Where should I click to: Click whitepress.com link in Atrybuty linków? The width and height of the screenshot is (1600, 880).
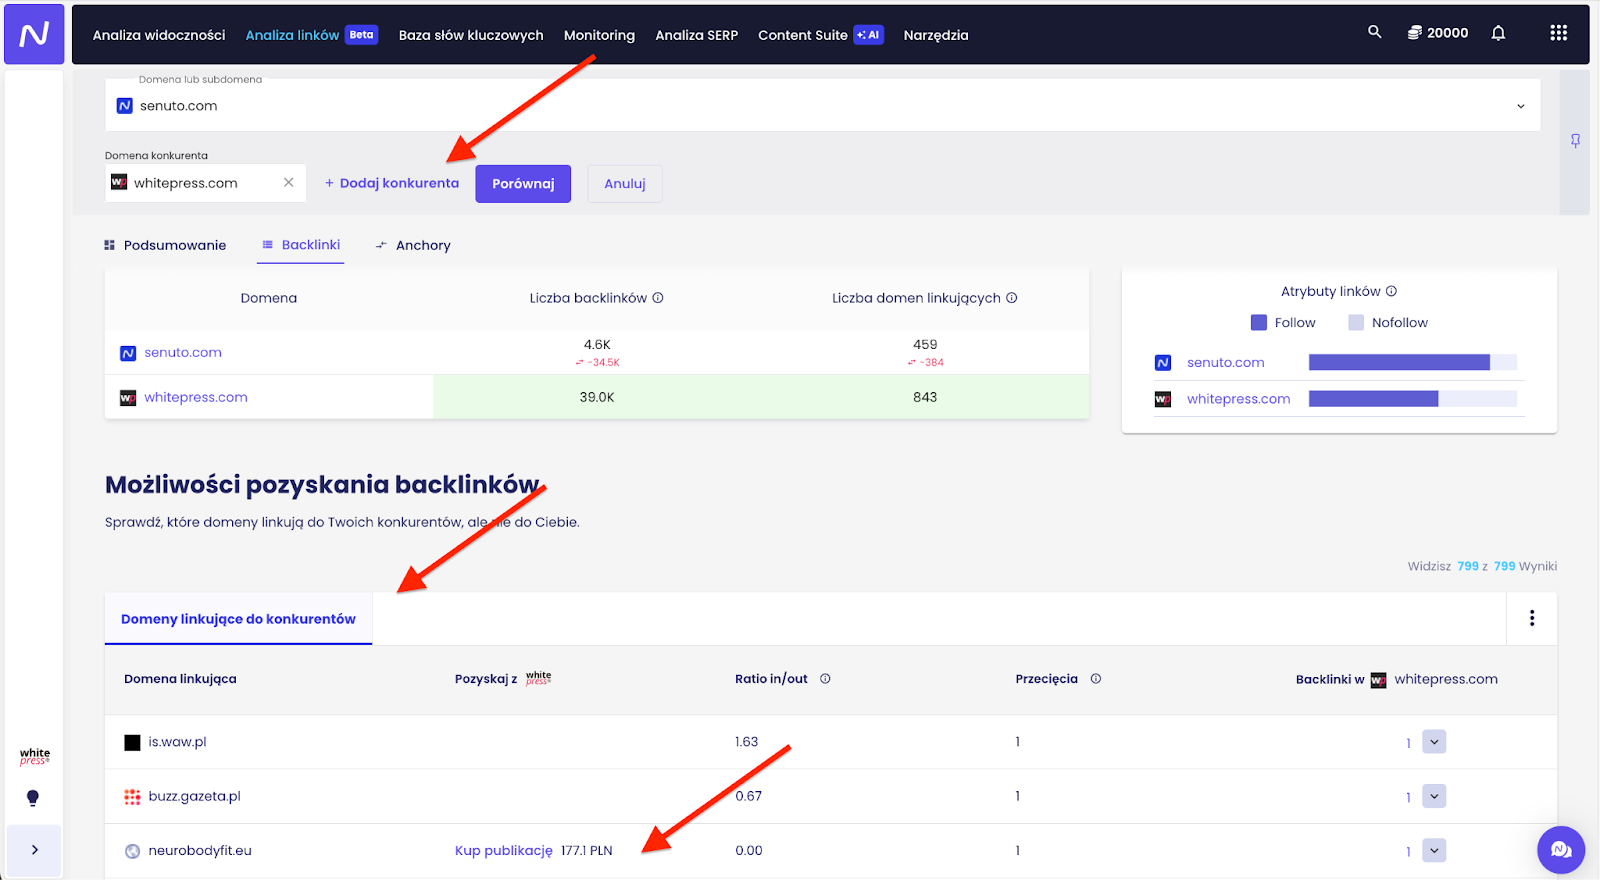tap(1239, 399)
